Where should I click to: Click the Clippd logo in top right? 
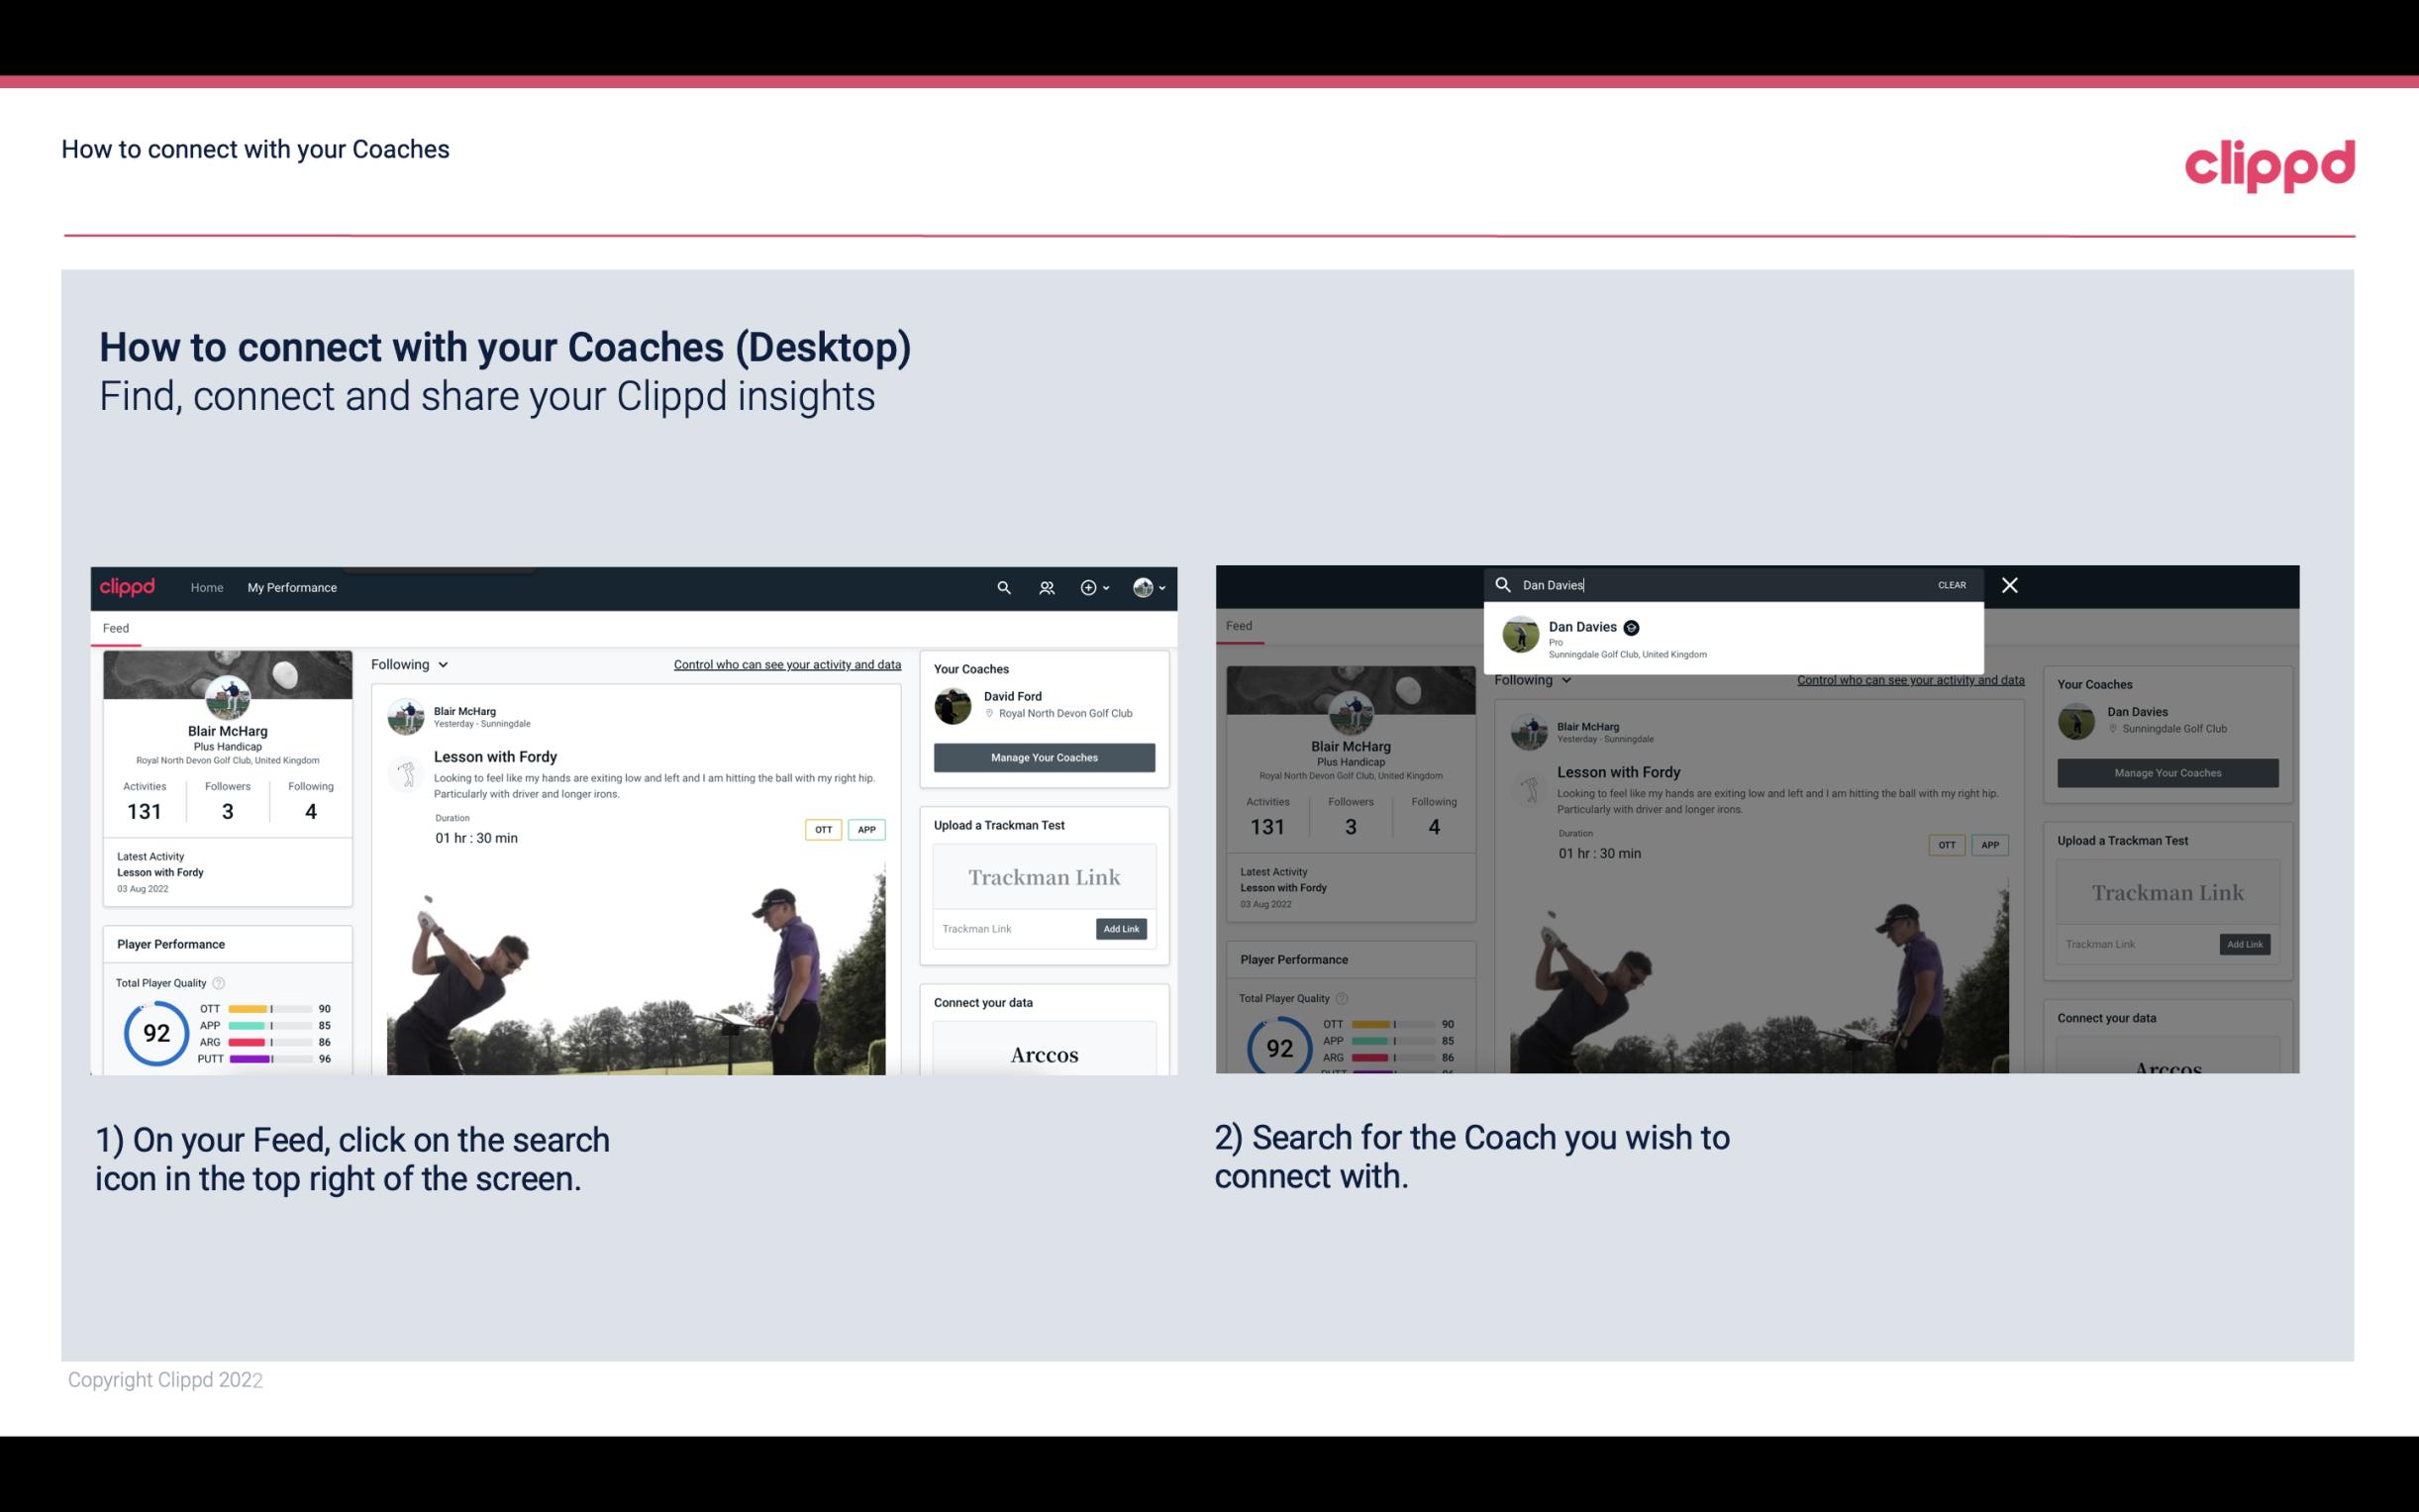(2269, 162)
